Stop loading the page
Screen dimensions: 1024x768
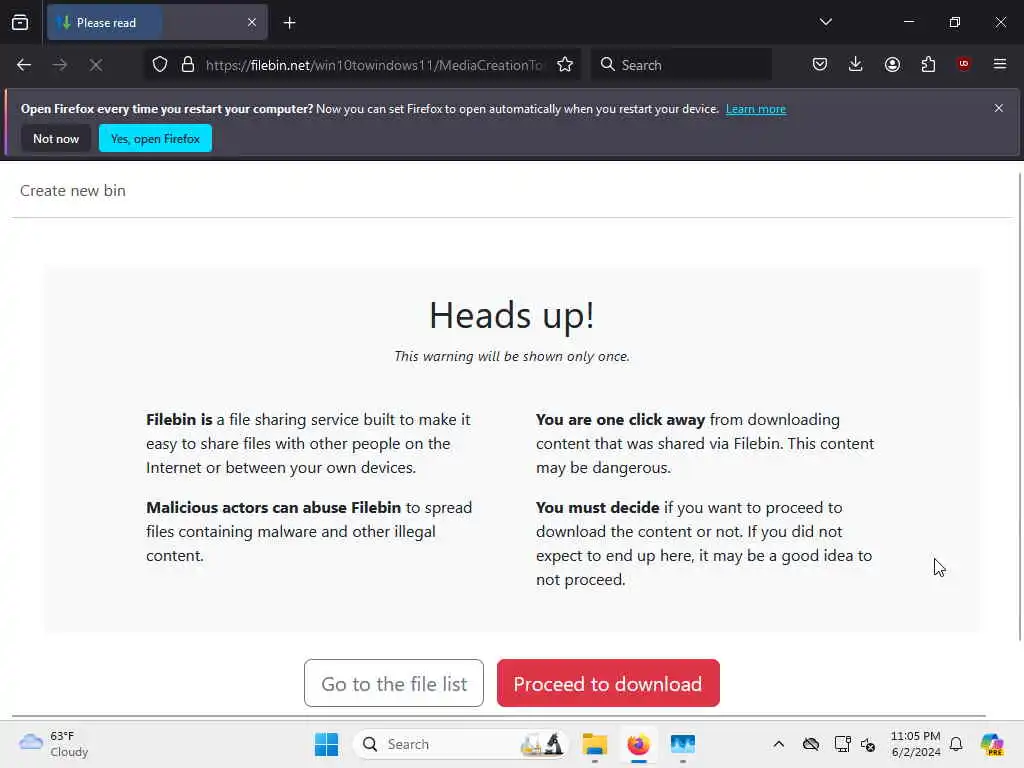(96, 65)
